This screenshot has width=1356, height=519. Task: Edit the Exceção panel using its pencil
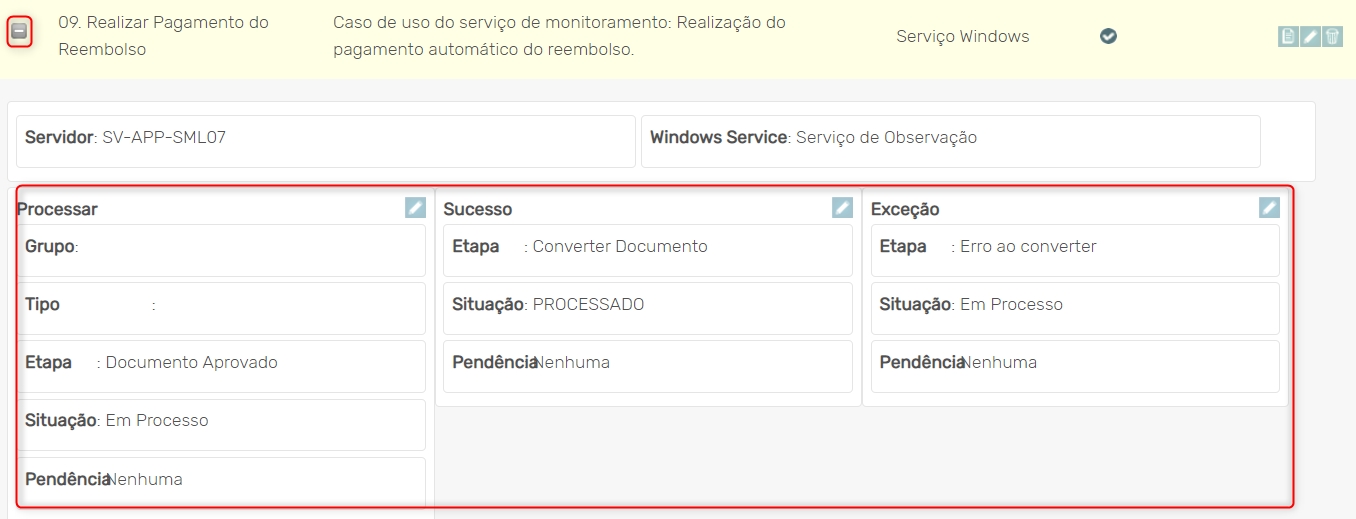(1269, 207)
